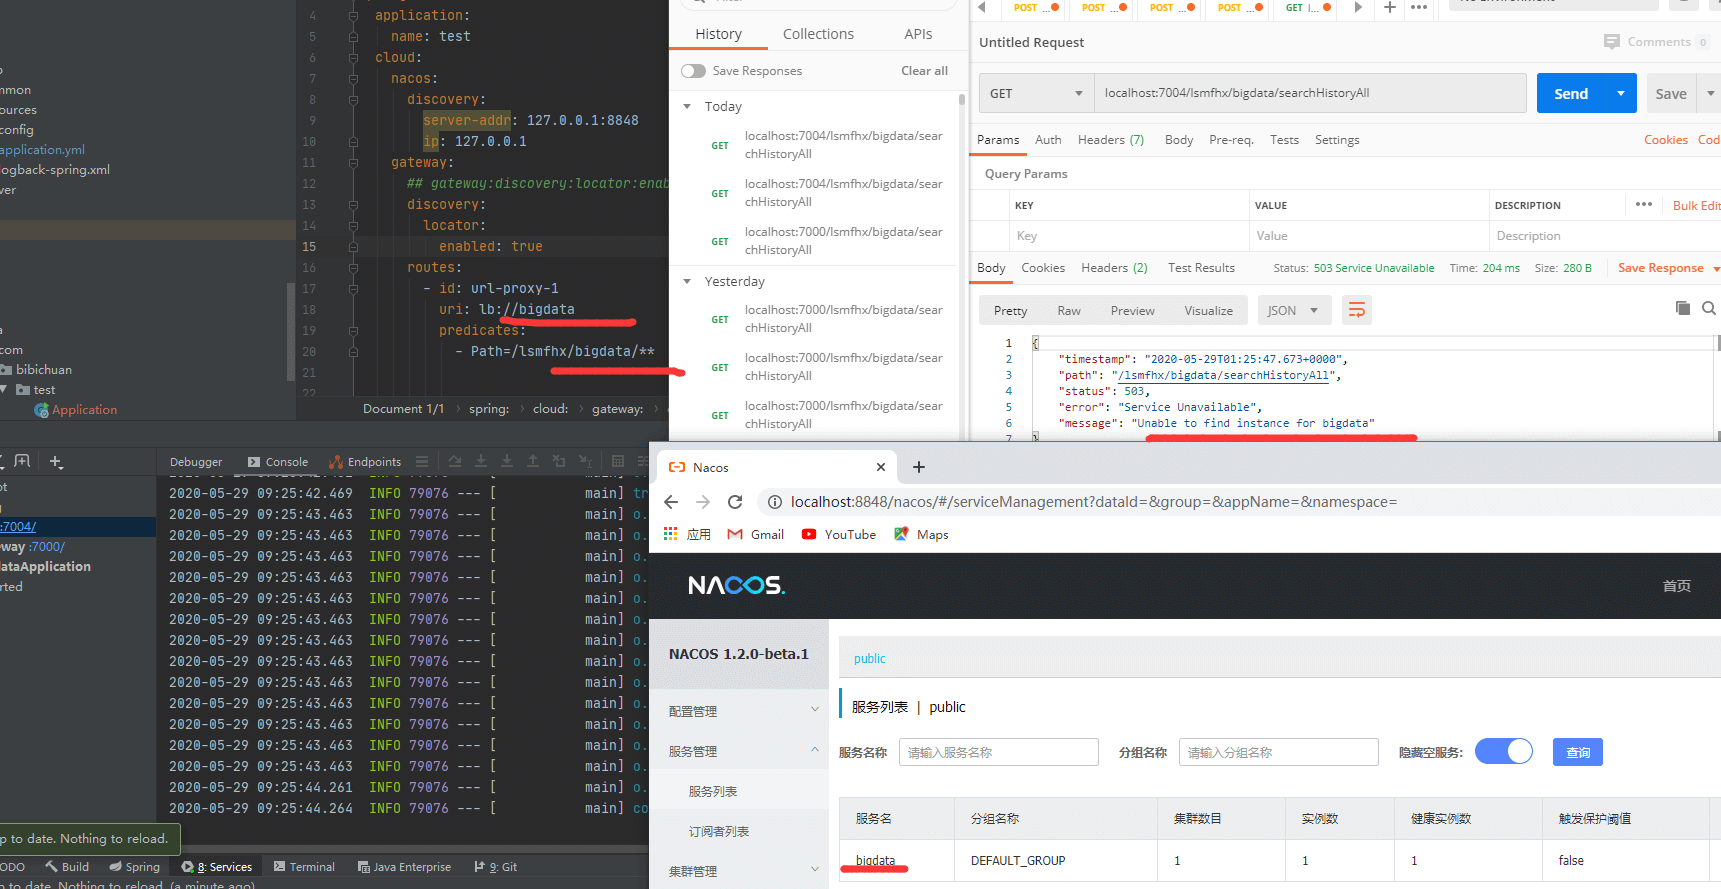Toggle the Save Responses switch
Screen dimensions: 1721x889
(x=693, y=71)
